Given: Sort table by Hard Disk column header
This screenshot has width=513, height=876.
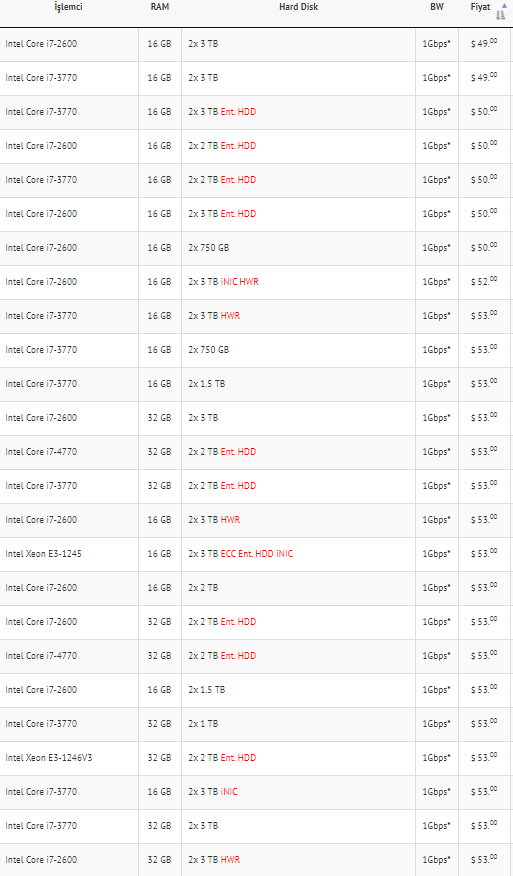Looking at the screenshot, I should tap(298, 7).
